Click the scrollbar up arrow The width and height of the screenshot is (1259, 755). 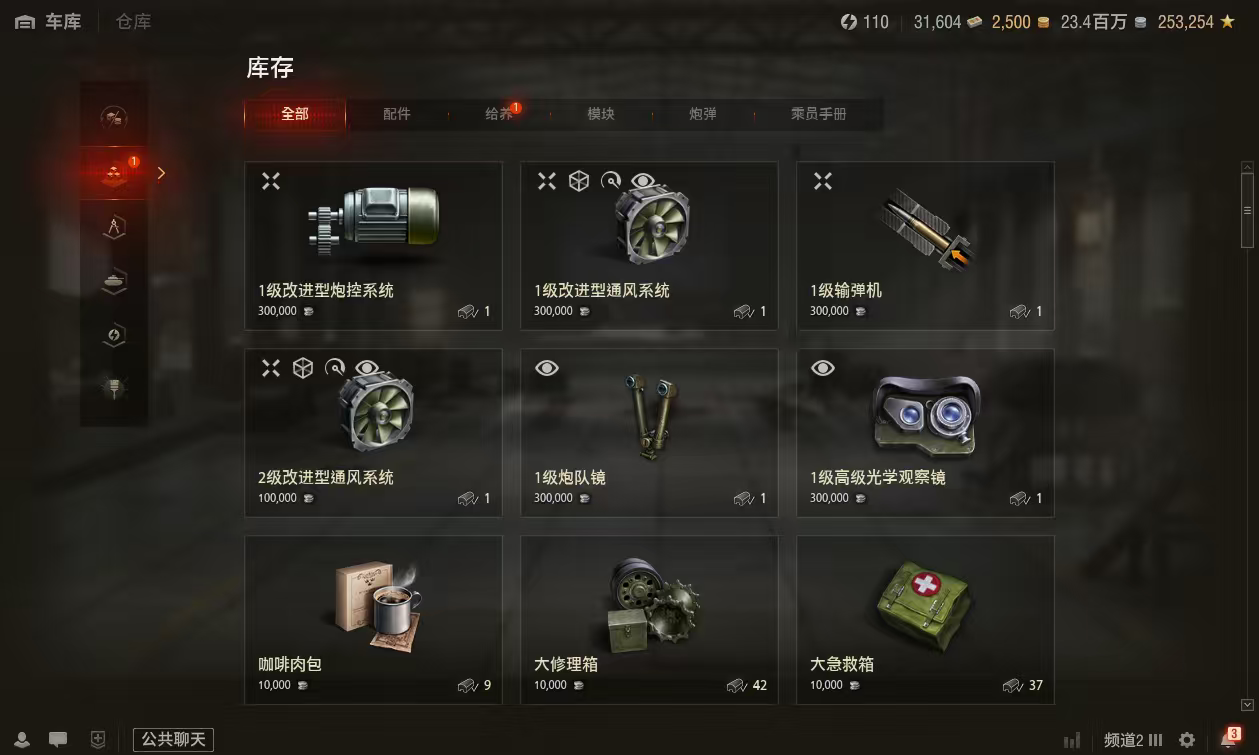point(1247,167)
